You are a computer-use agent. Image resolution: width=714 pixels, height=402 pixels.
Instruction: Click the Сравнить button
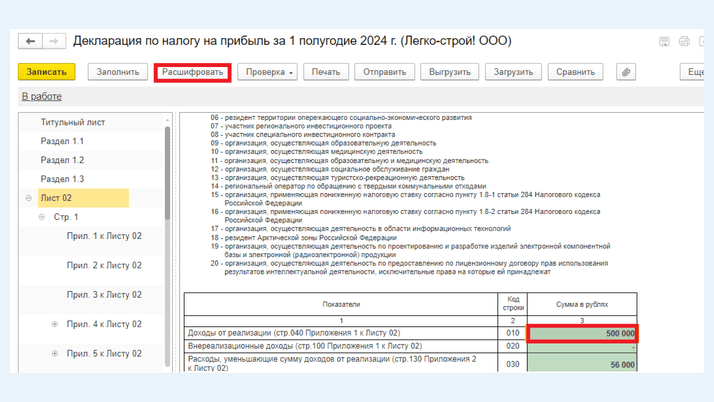point(576,72)
